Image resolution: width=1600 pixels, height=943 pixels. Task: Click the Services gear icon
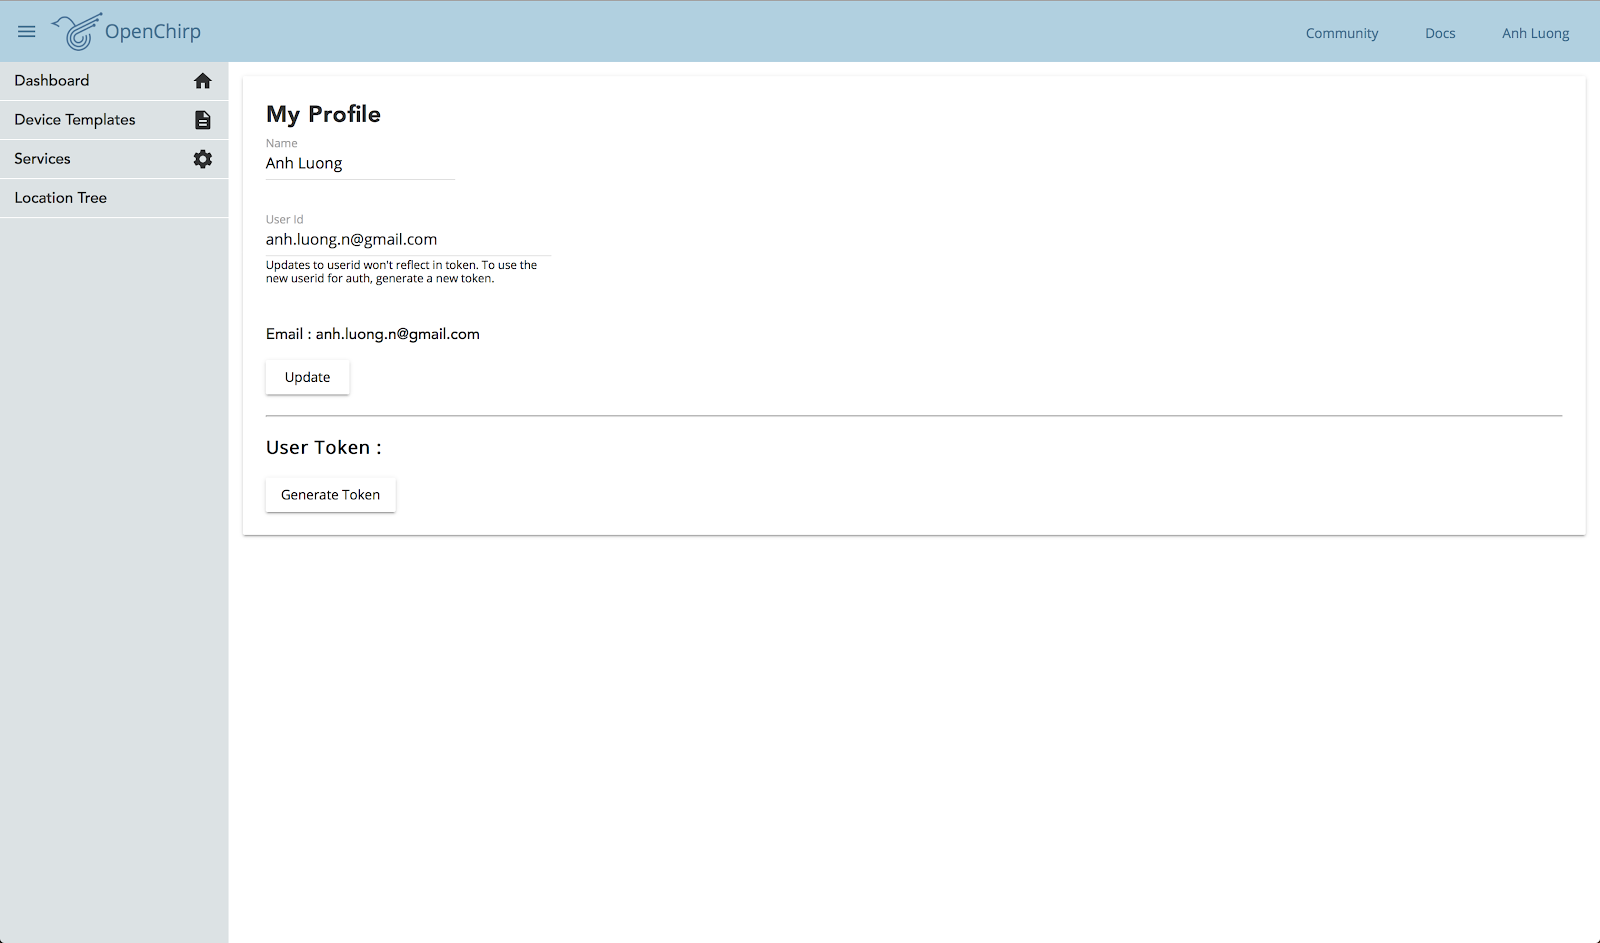(203, 159)
